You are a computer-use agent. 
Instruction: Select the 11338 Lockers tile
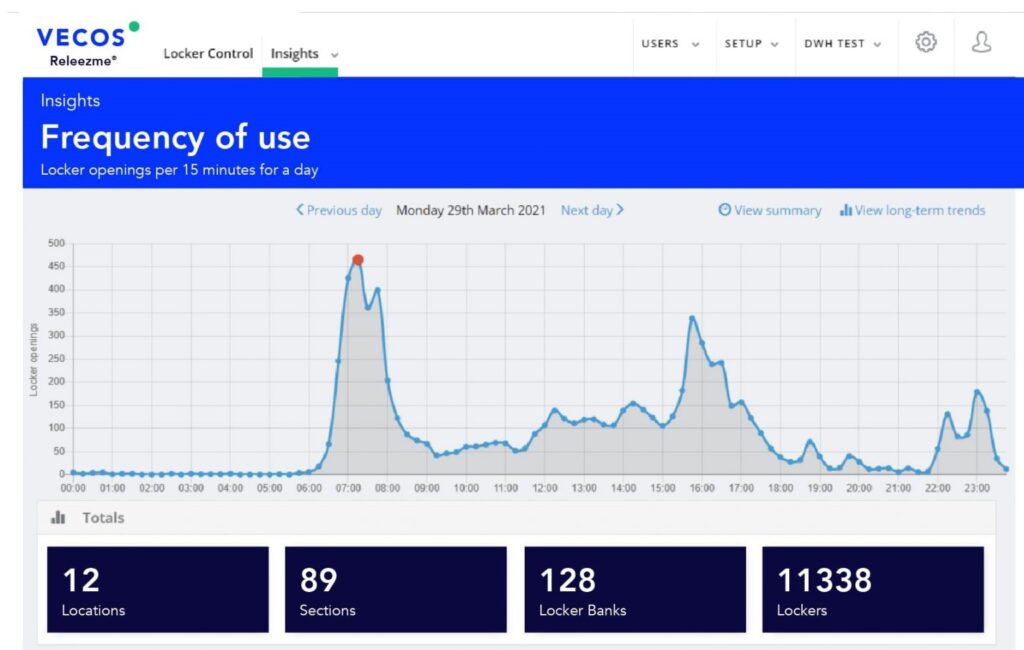coord(872,589)
